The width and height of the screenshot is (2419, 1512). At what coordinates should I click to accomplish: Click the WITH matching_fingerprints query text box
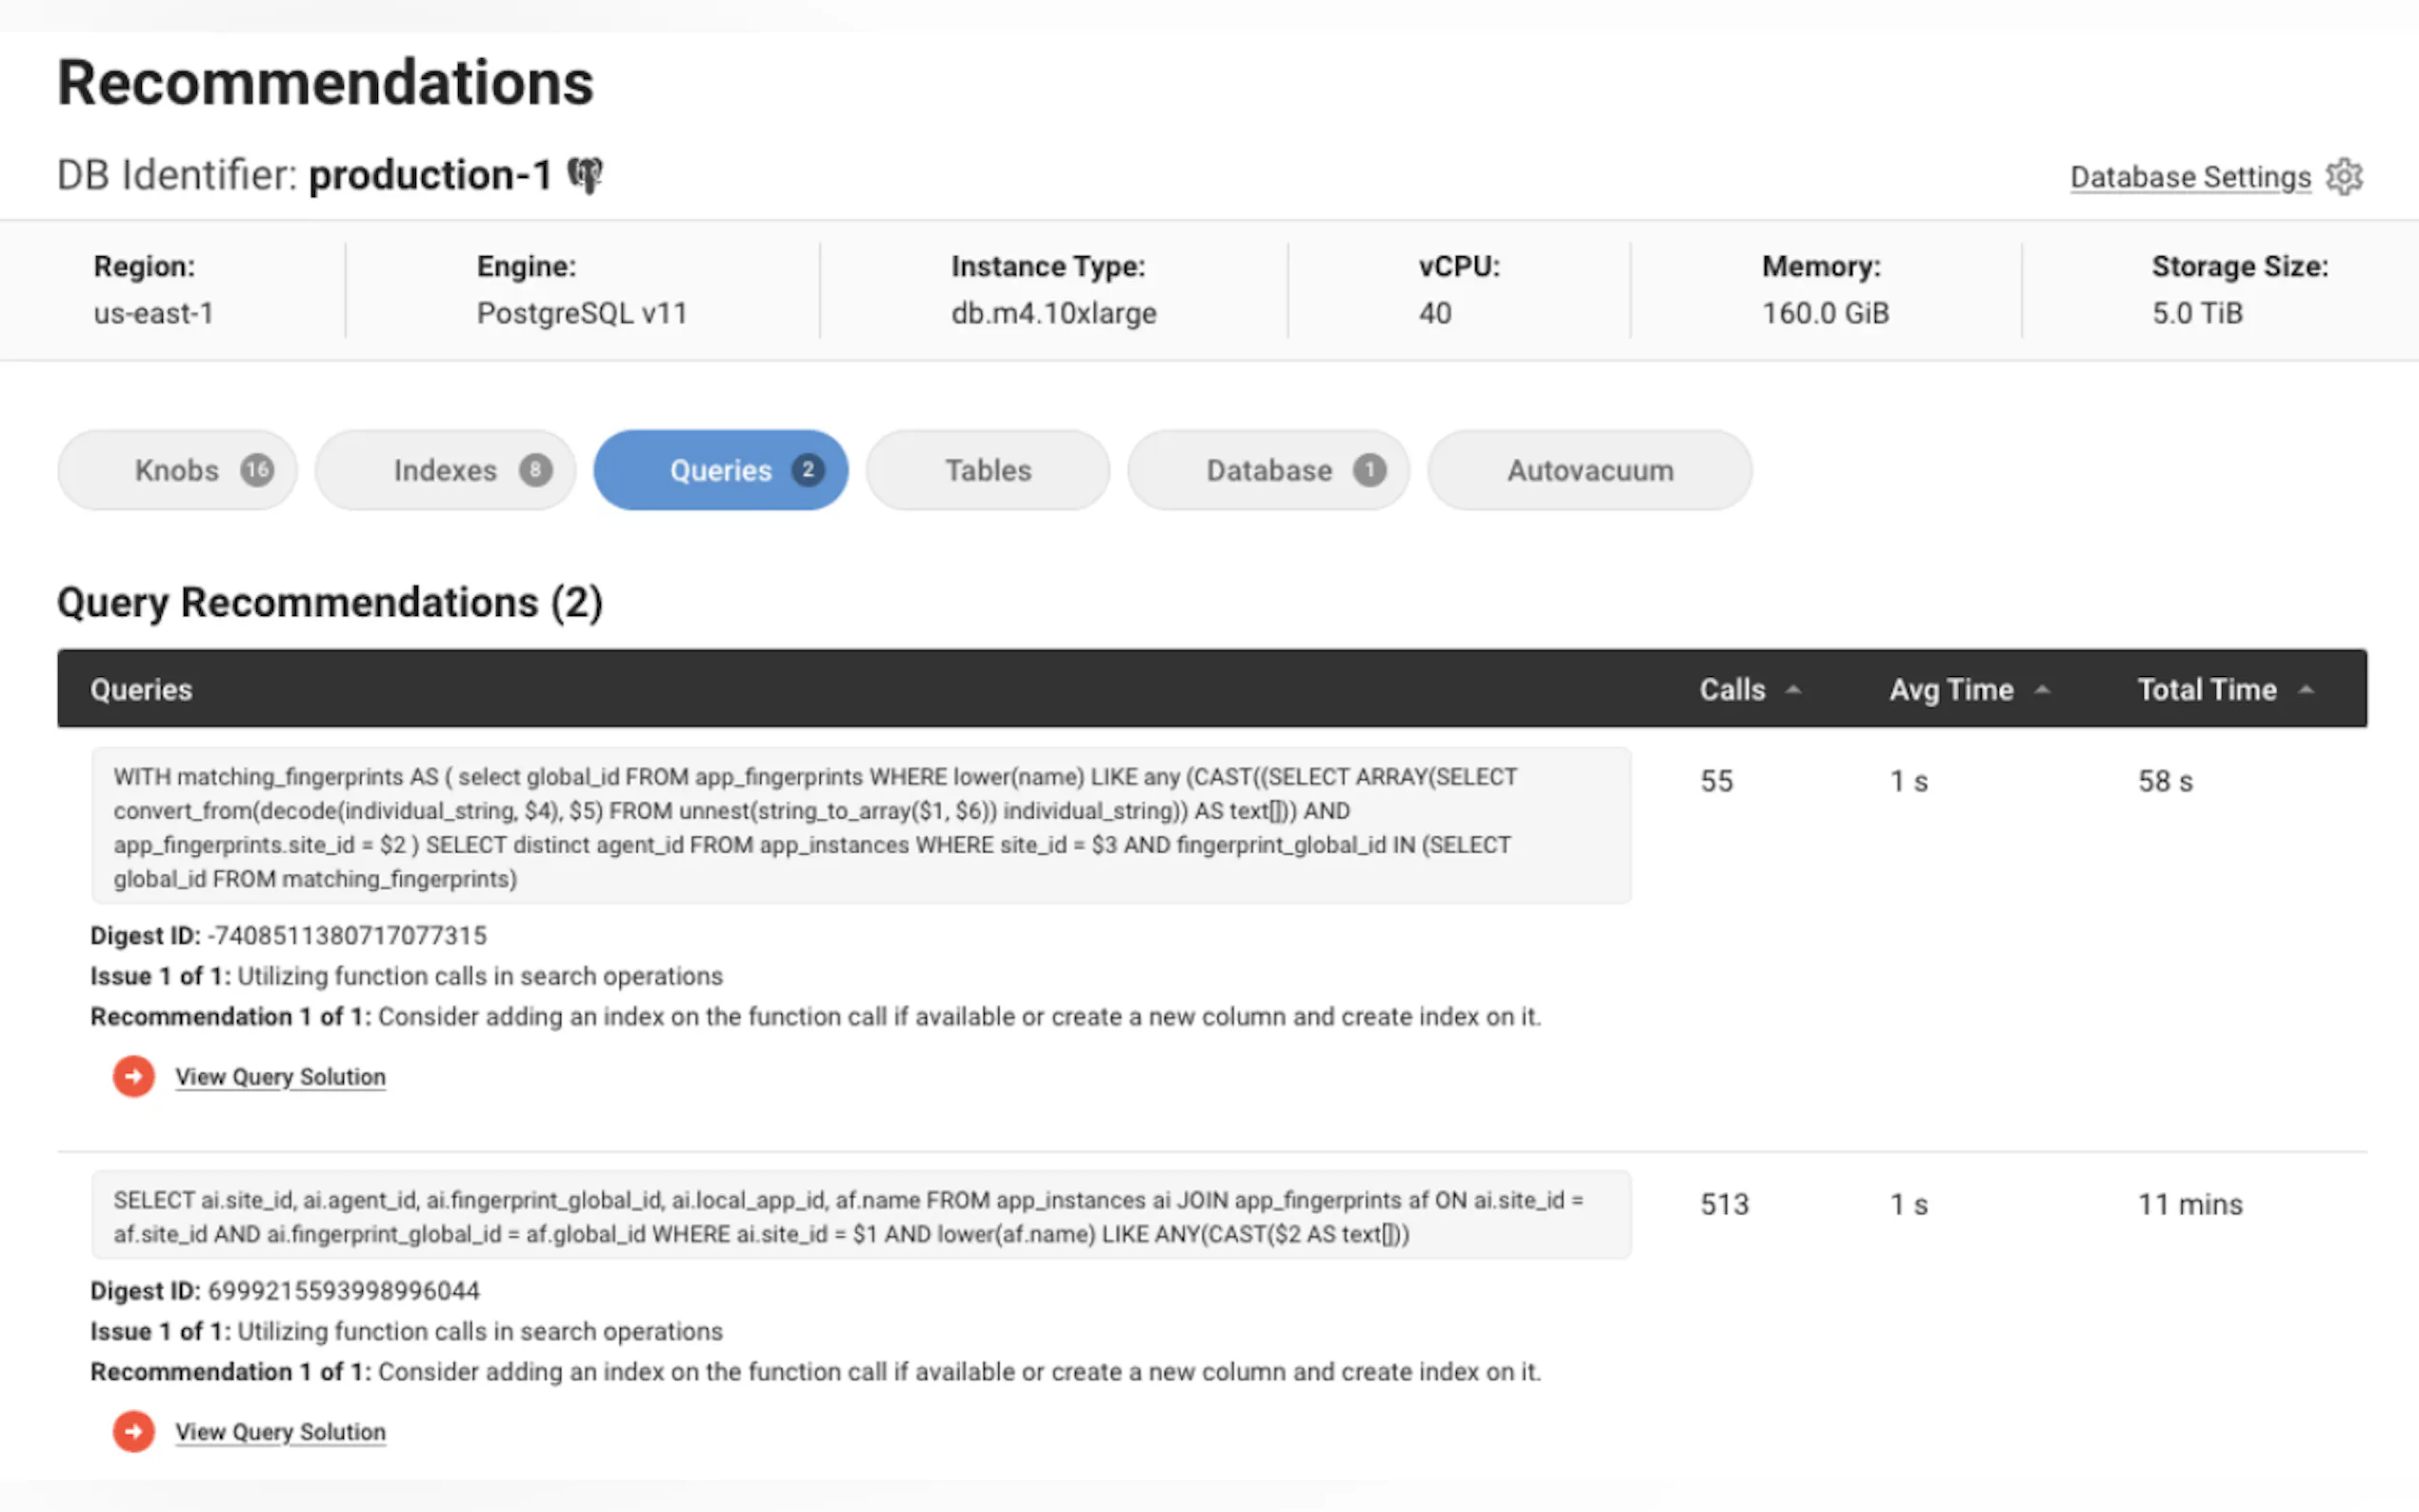click(x=860, y=827)
